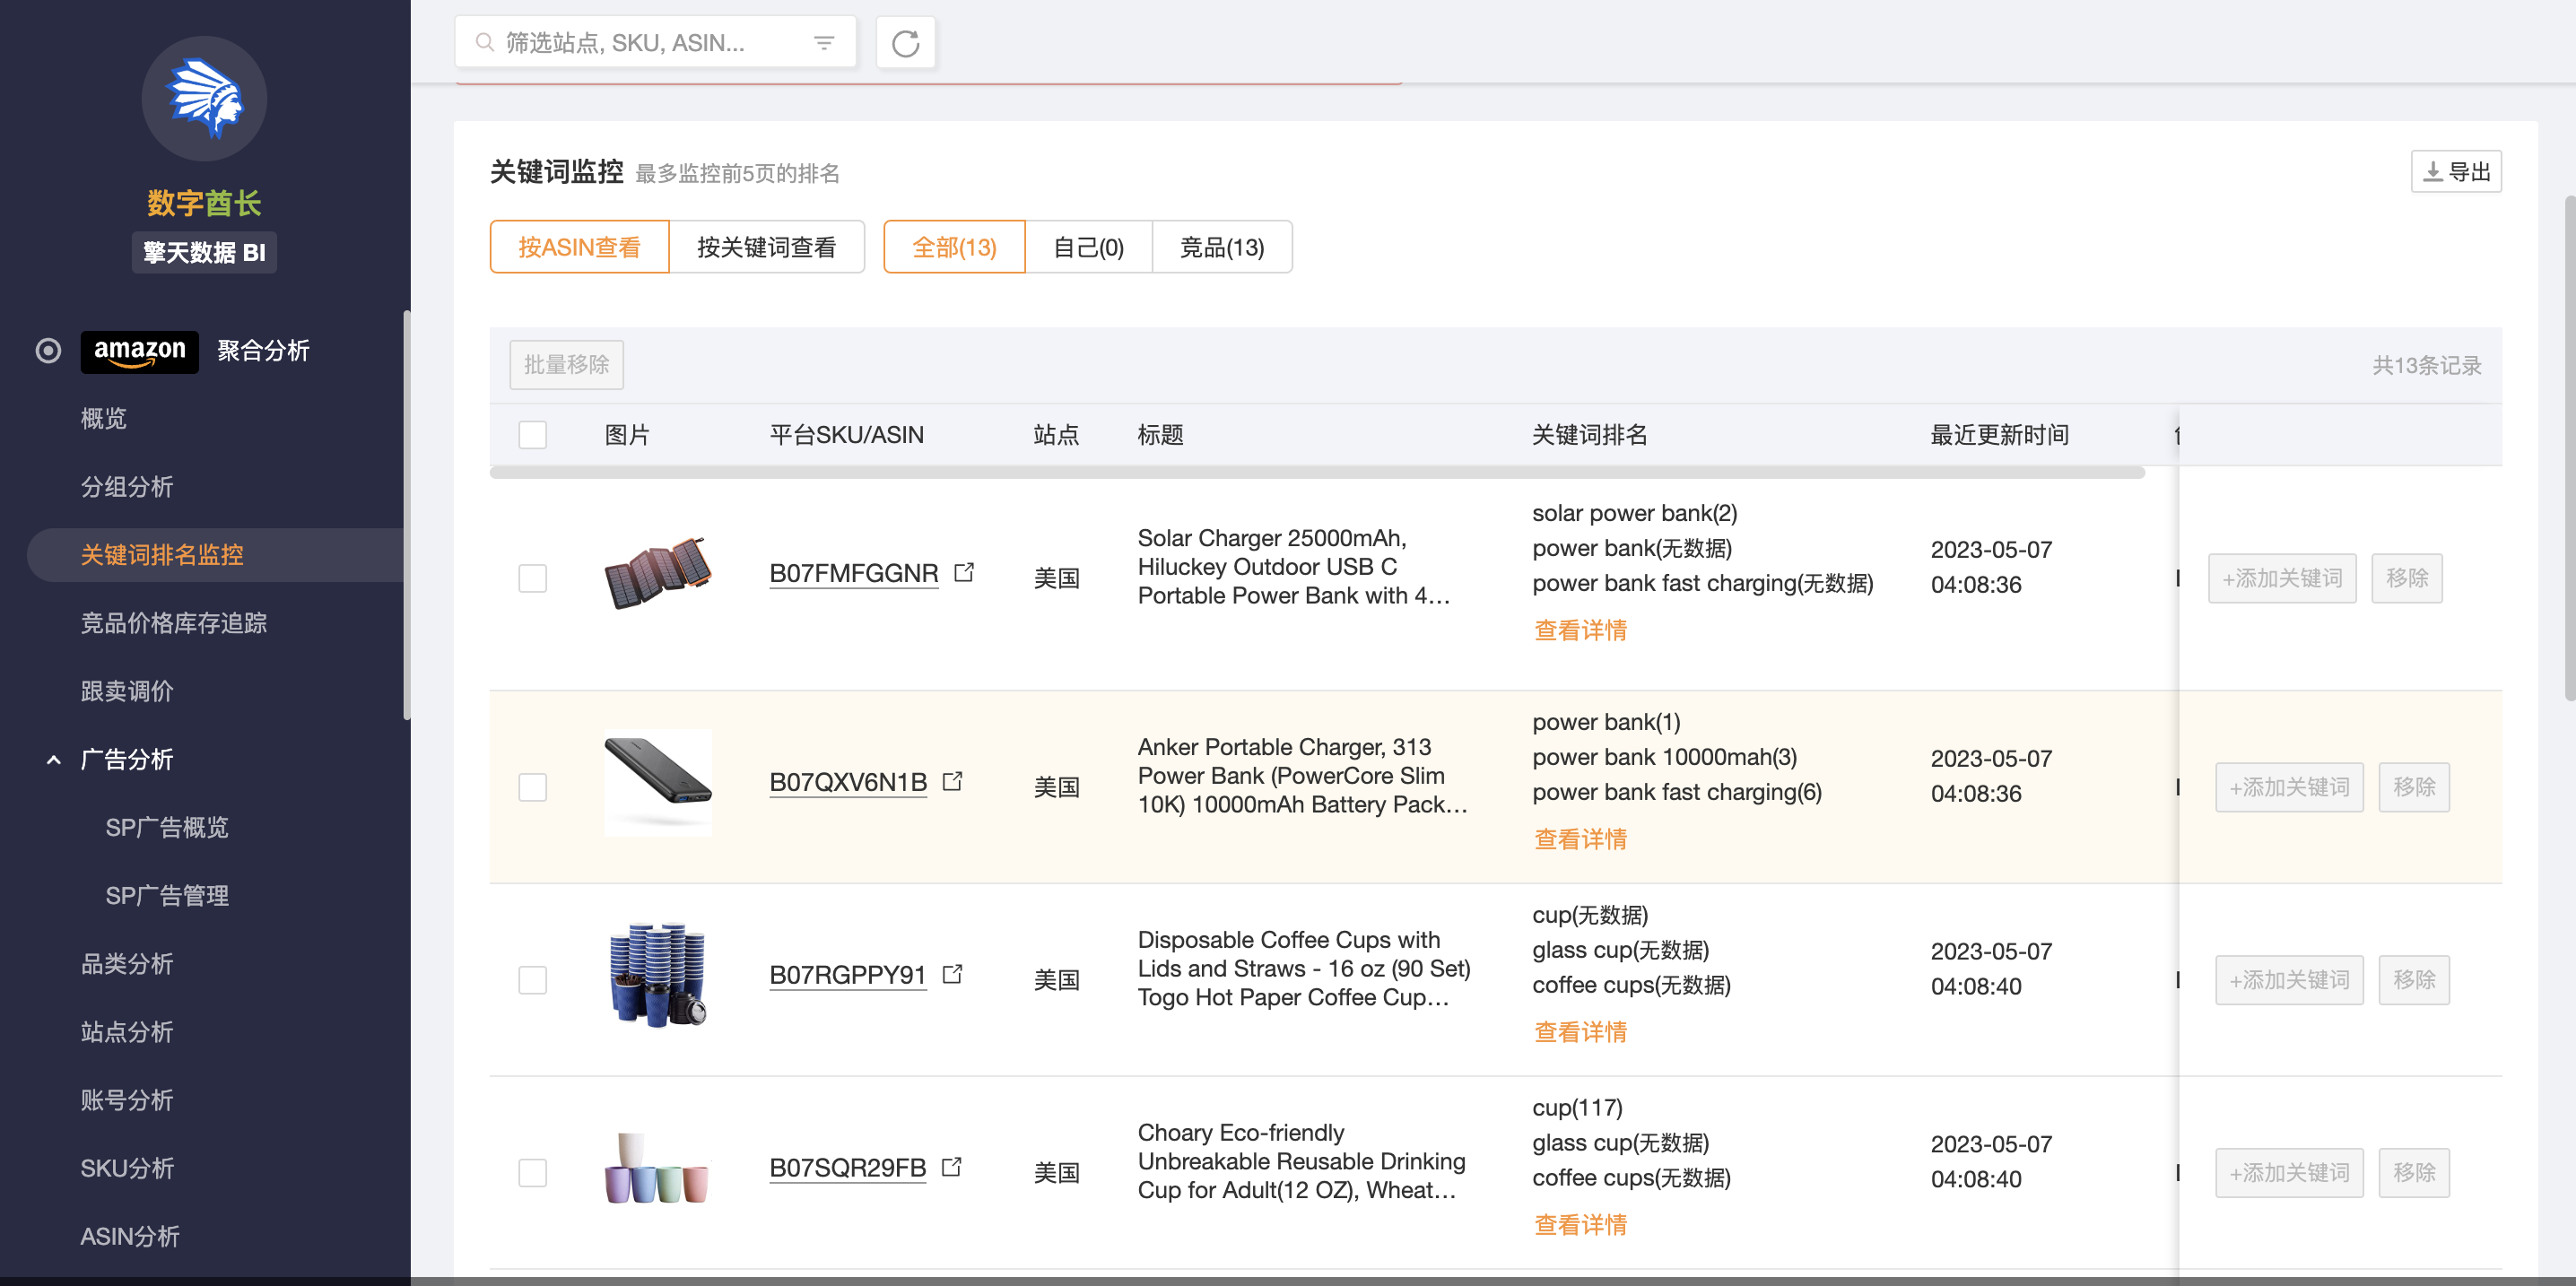Click the refresh icon button

[x=905, y=43]
